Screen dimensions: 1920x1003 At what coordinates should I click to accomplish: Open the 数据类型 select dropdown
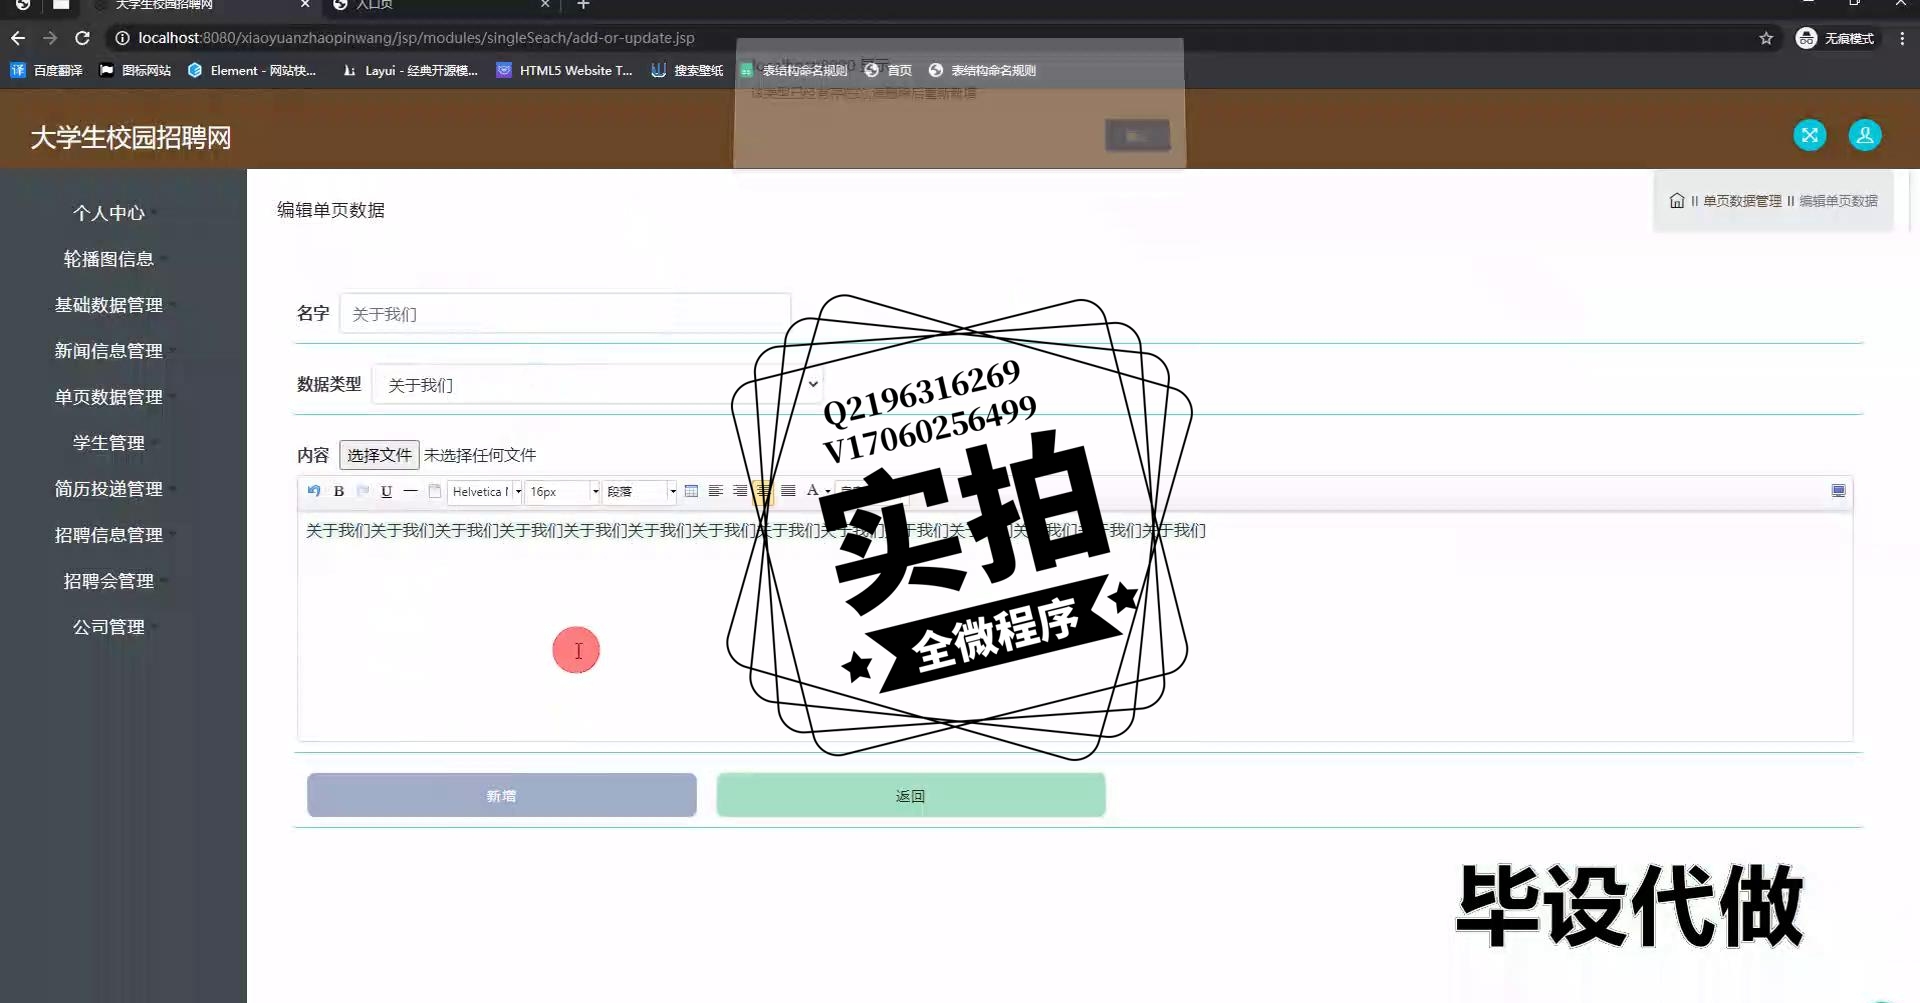(x=598, y=385)
